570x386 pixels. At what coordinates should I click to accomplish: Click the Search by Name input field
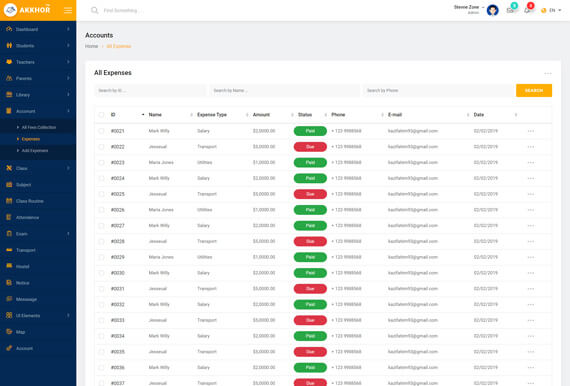[285, 91]
